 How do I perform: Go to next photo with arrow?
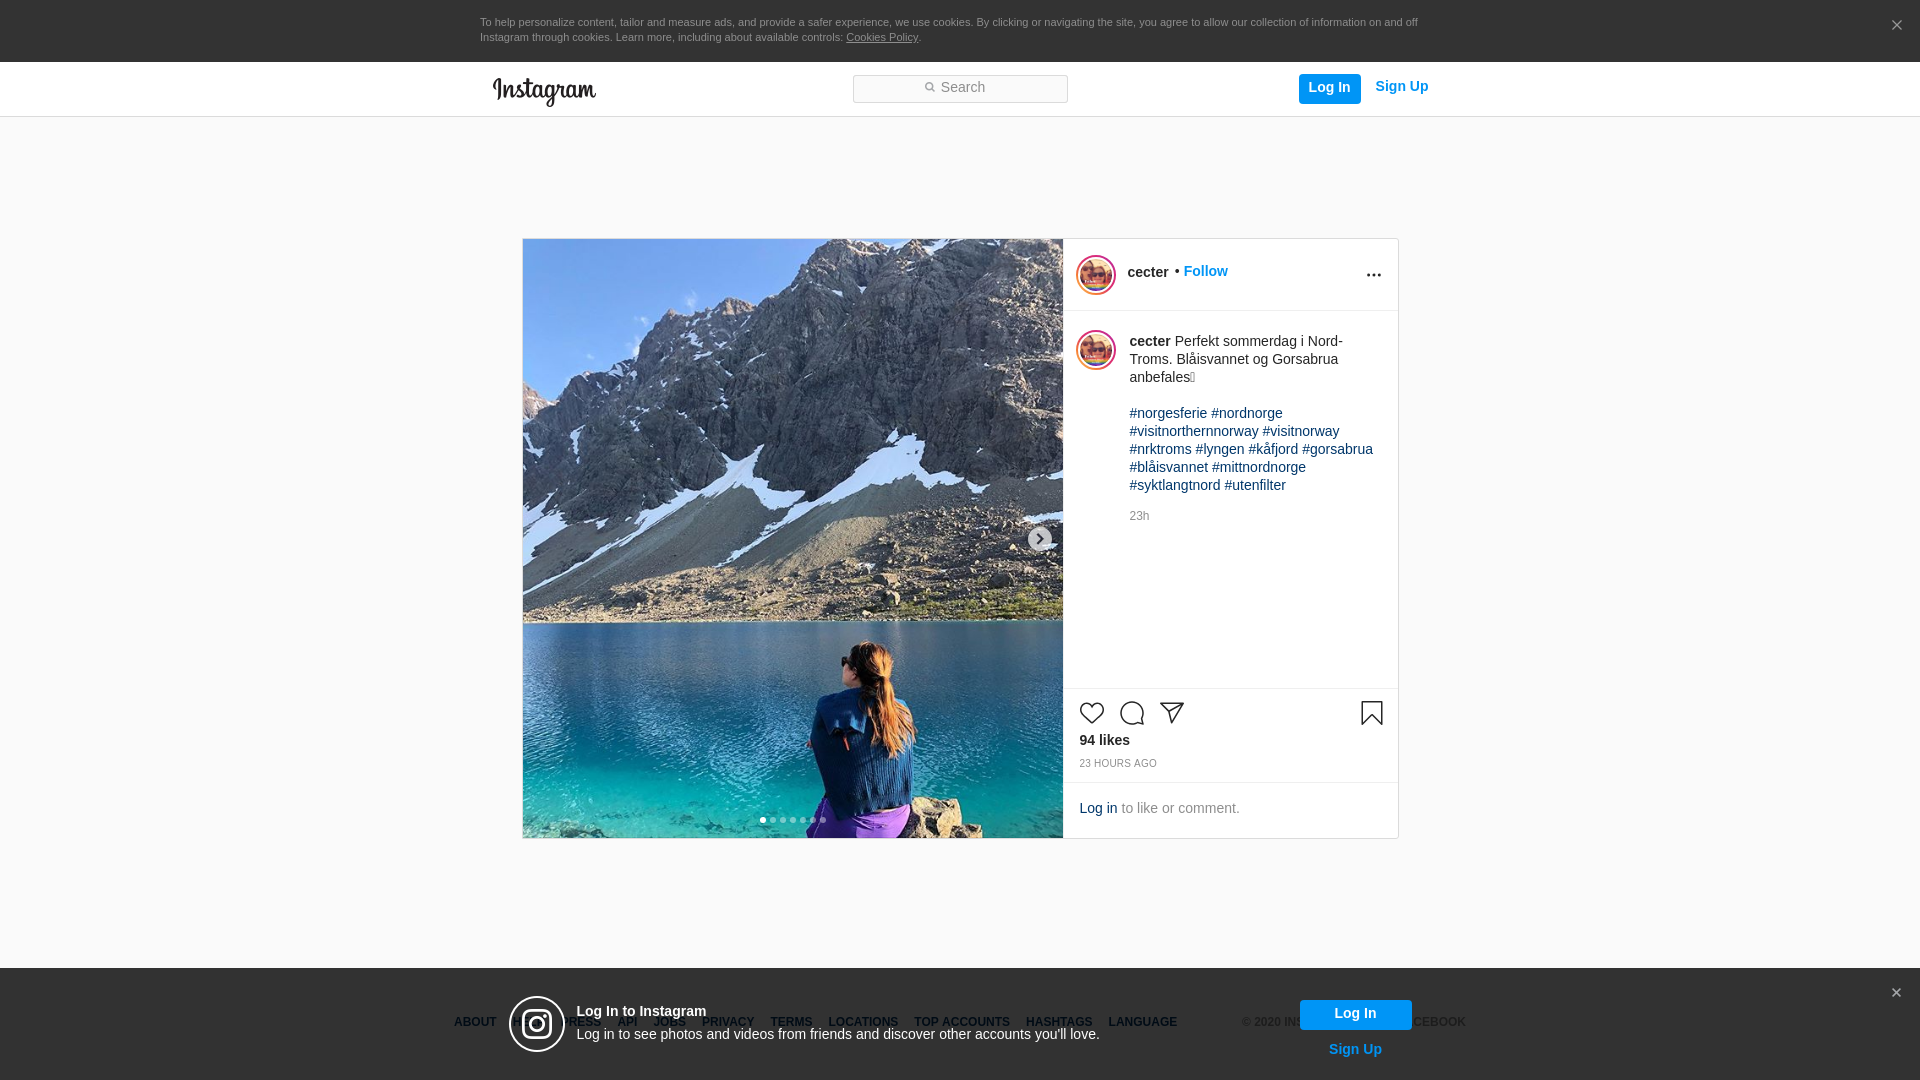(x=1039, y=539)
